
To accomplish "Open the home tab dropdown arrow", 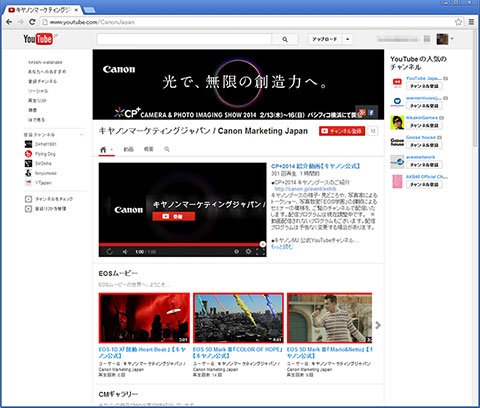I will pos(112,150).
